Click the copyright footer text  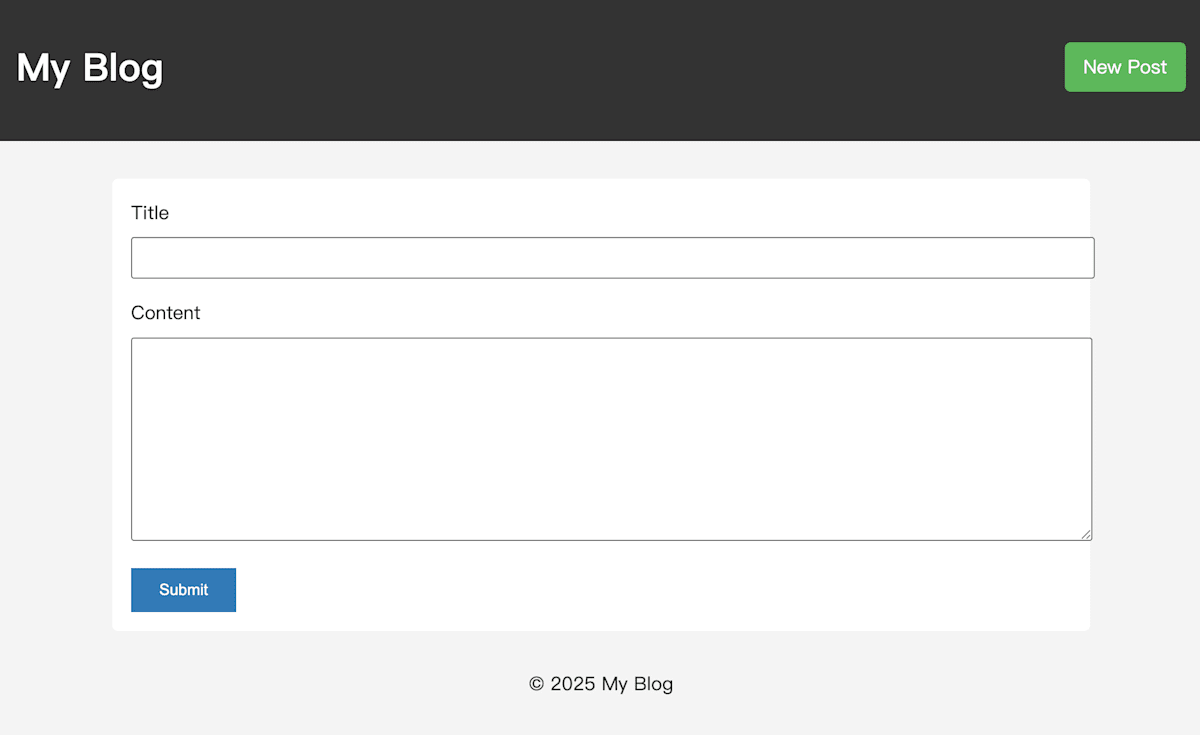pyautogui.click(x=600, y=684)
